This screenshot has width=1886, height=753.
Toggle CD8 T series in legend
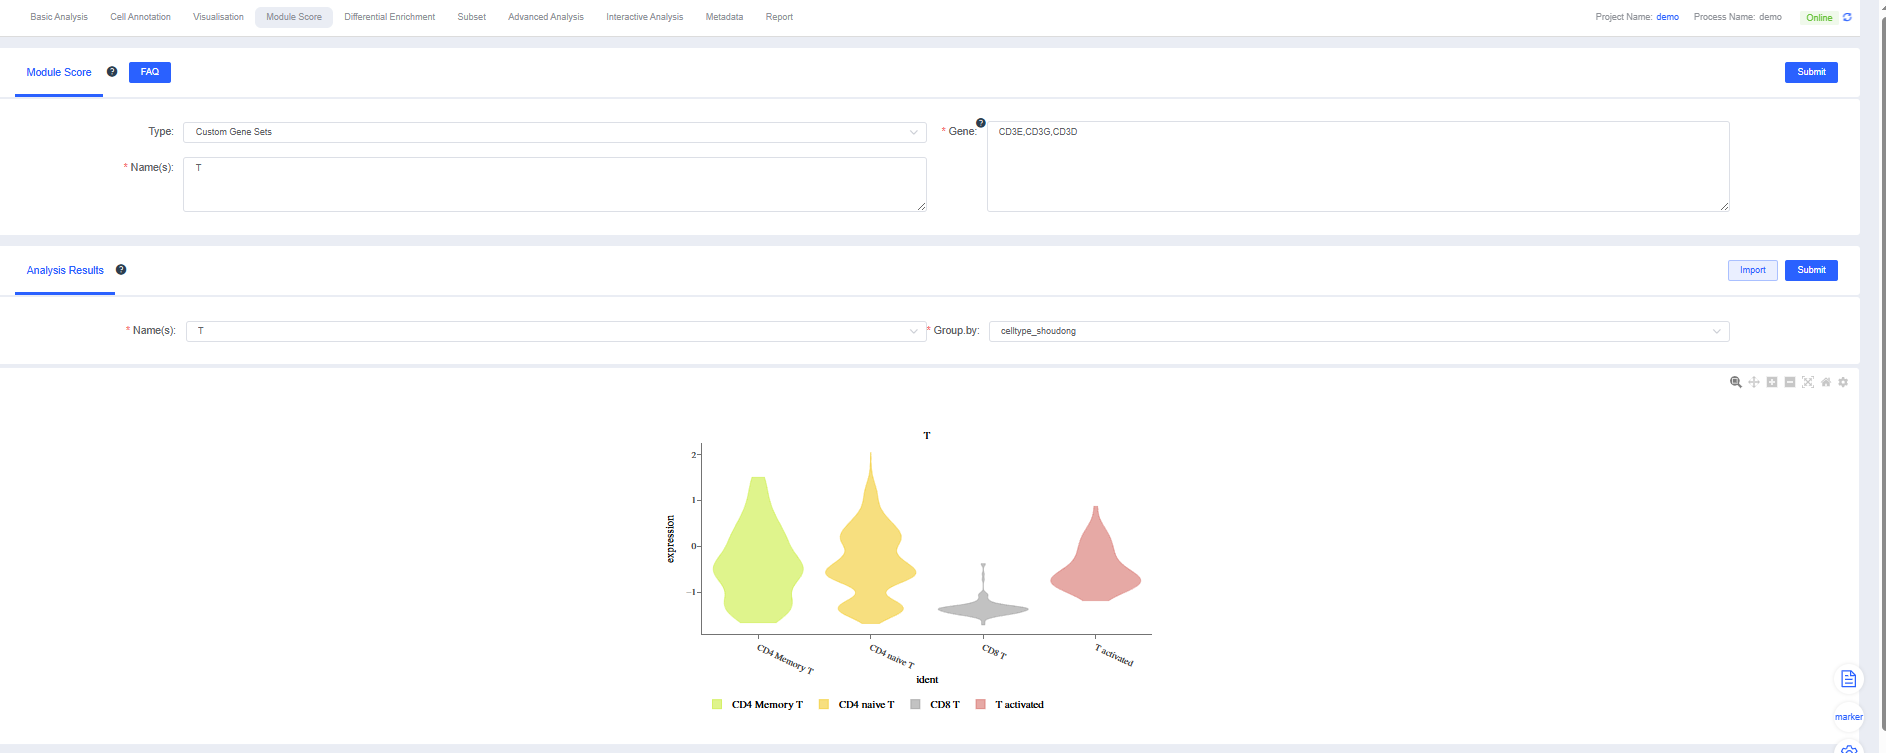(x=935, y=705)
